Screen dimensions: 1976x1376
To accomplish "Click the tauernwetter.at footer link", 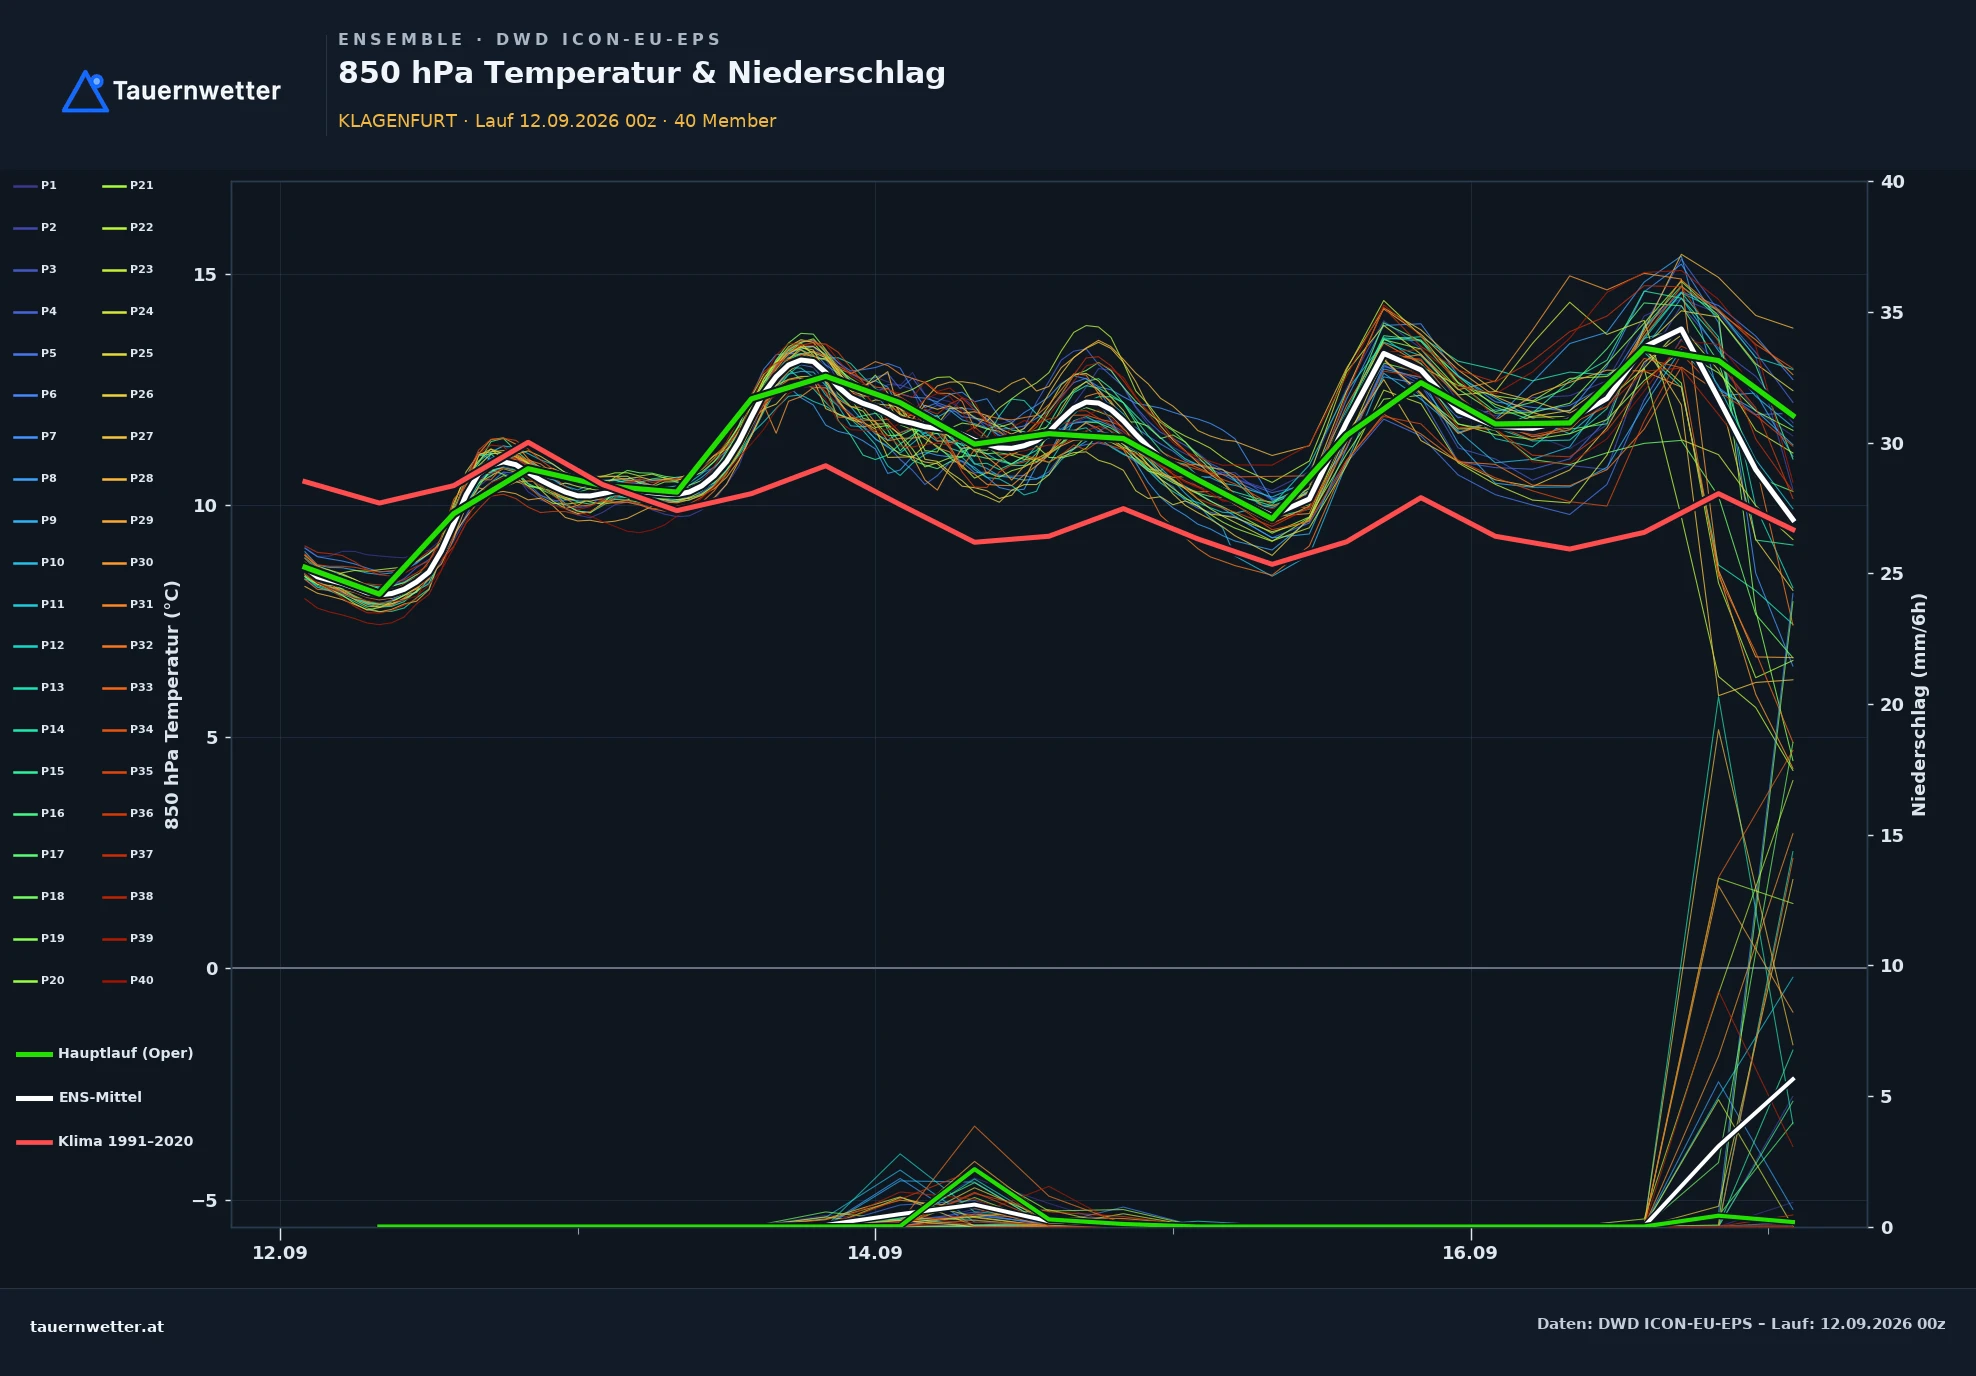I will click(x=97, y=1327).
